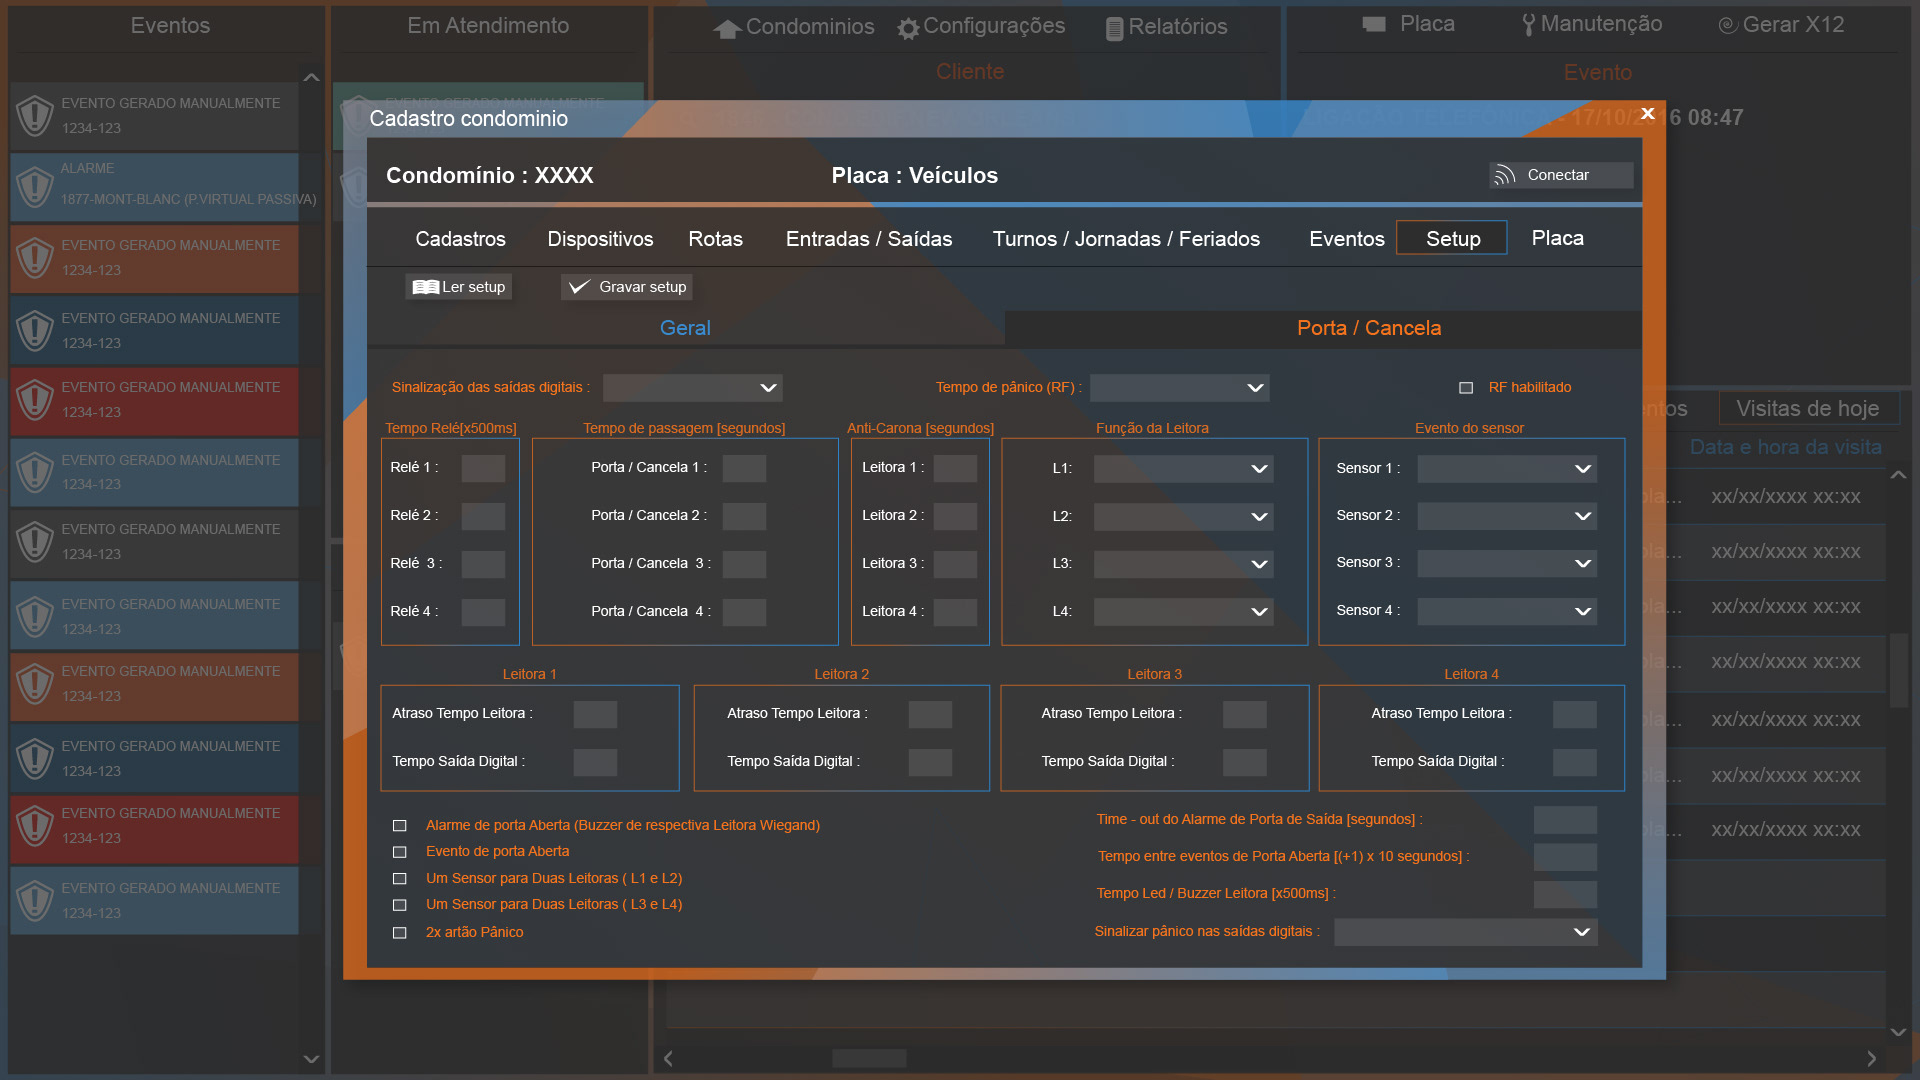Switch to the Dispositivos tab
Viewport: 1920px width, 1080px height.
pyautogui.click(x=600, y=239)
